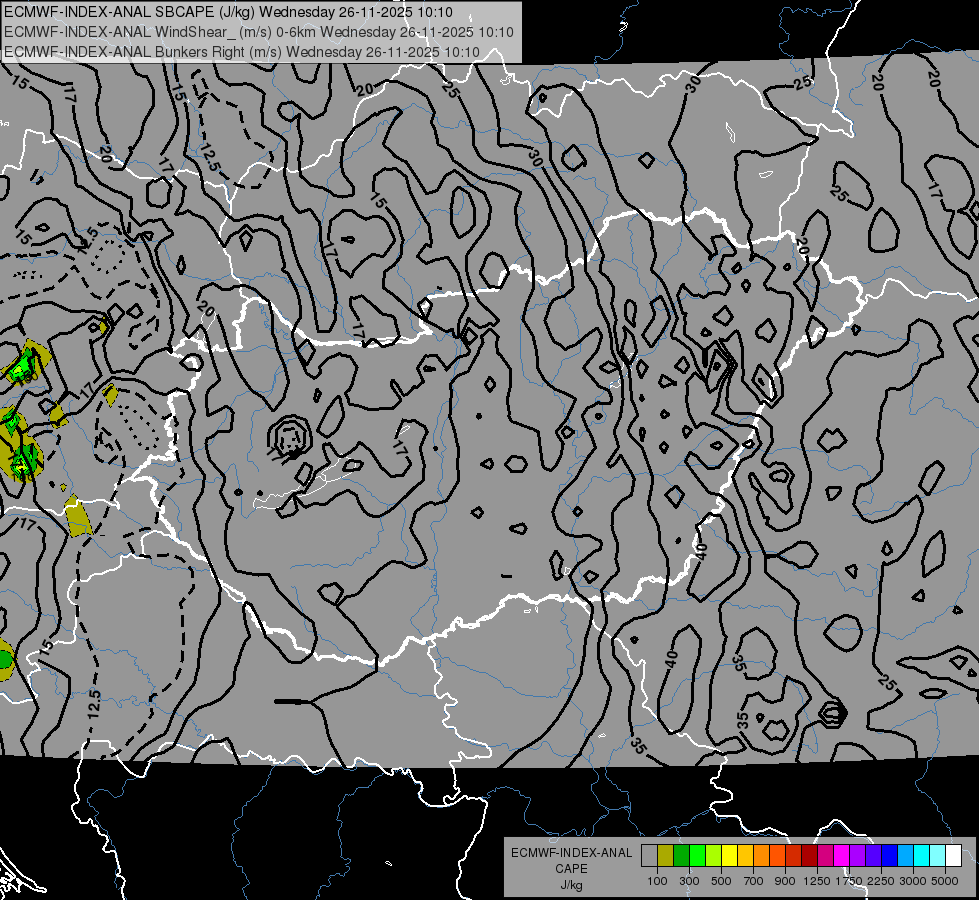Select the pink swatch right of 1250

[x=825, y=856]
